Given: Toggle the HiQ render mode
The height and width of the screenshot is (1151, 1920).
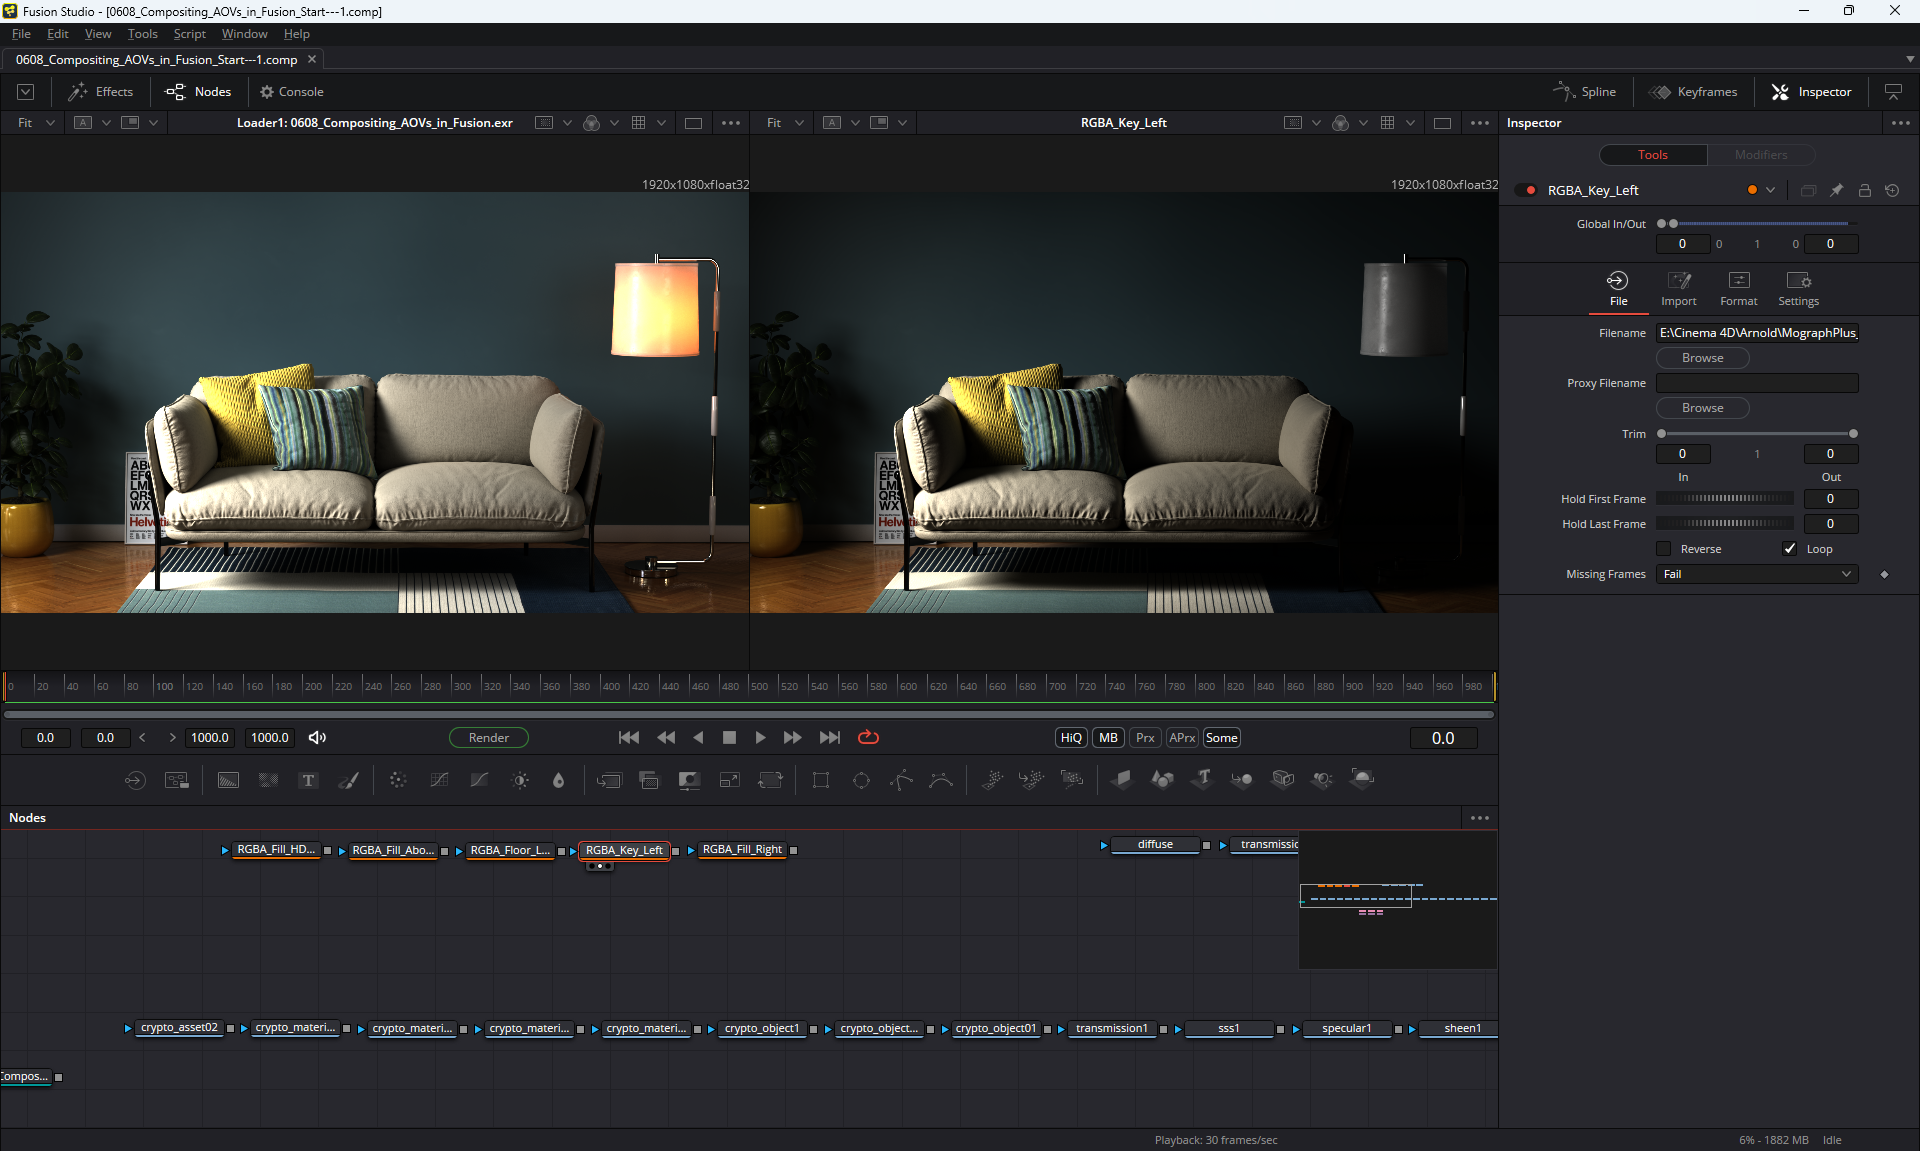Looking at the screenshot, I should [1070, 738].
